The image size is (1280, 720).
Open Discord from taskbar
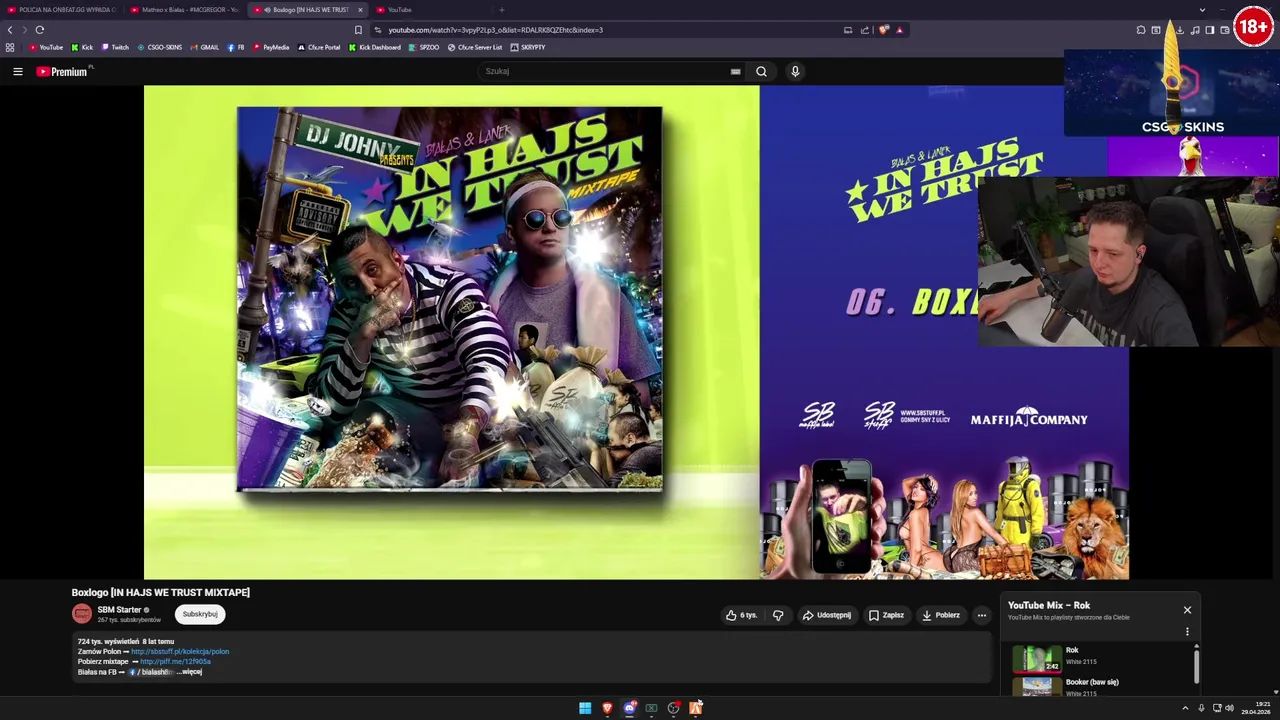[x=629, y=708]
